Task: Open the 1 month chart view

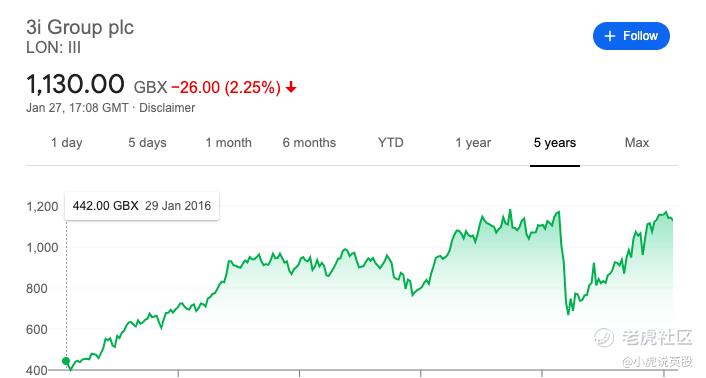Action: click(228, 143)
